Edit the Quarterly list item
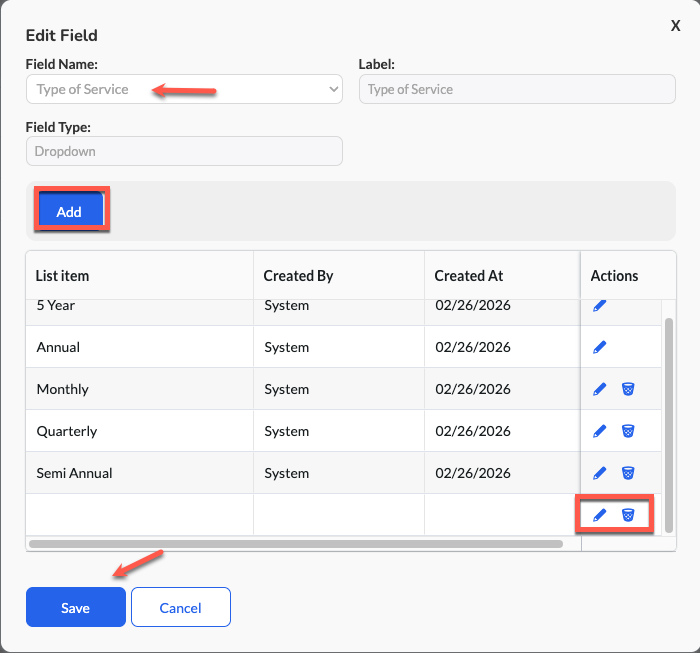The width and height of the screenshot is (700, 653). click(599, 431)
